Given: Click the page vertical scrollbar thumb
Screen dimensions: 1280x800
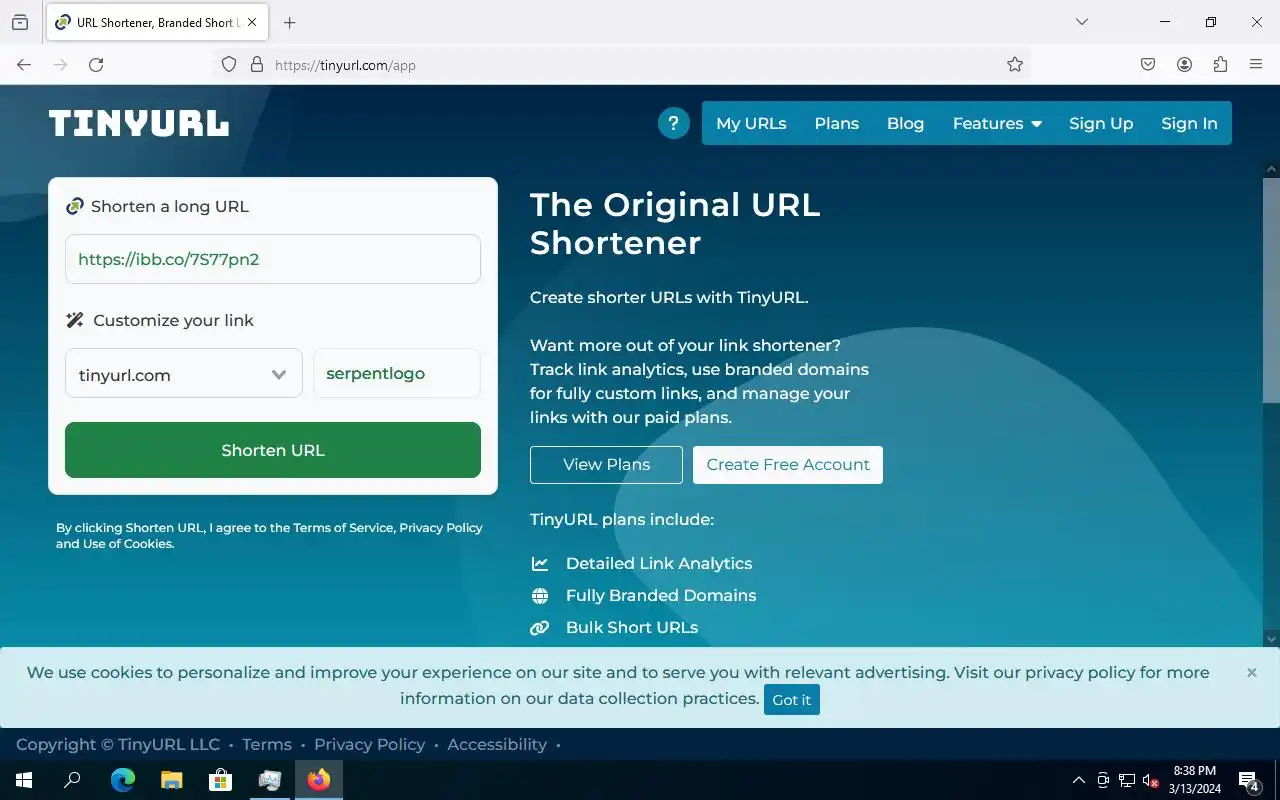Looking at the screenshot, I should 1271,290.
